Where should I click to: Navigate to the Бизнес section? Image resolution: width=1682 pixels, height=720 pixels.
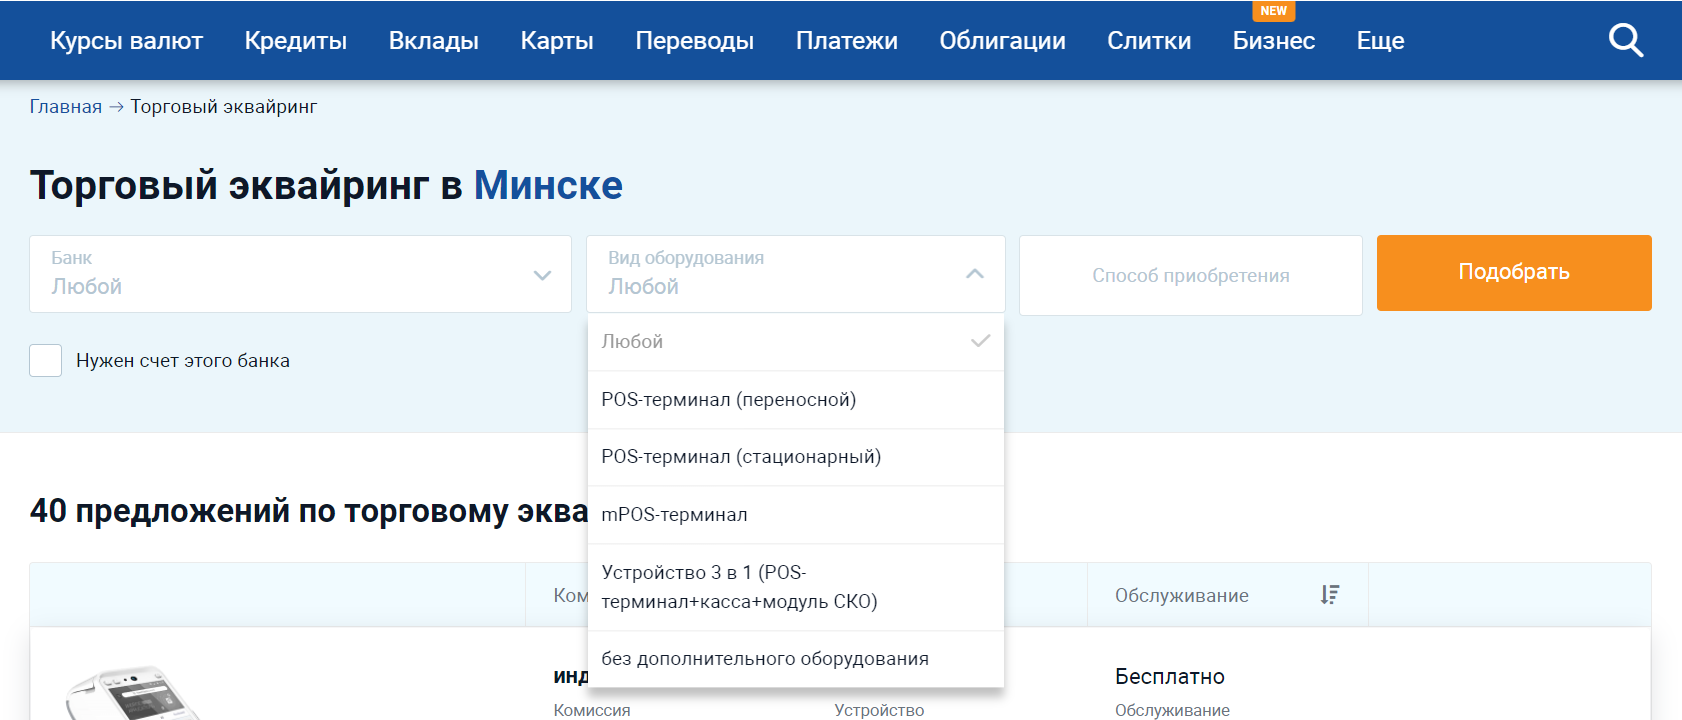click(x=1273, y=41)
